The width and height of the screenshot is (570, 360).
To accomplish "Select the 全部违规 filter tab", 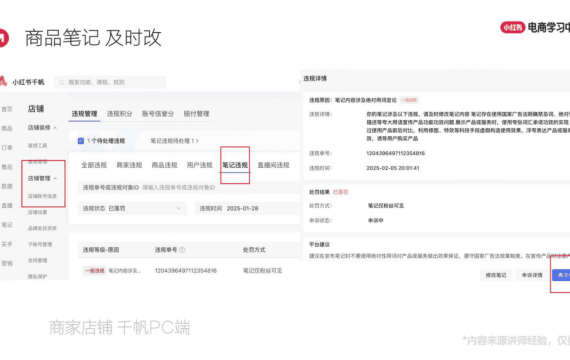I will click(x=94, y=165).
